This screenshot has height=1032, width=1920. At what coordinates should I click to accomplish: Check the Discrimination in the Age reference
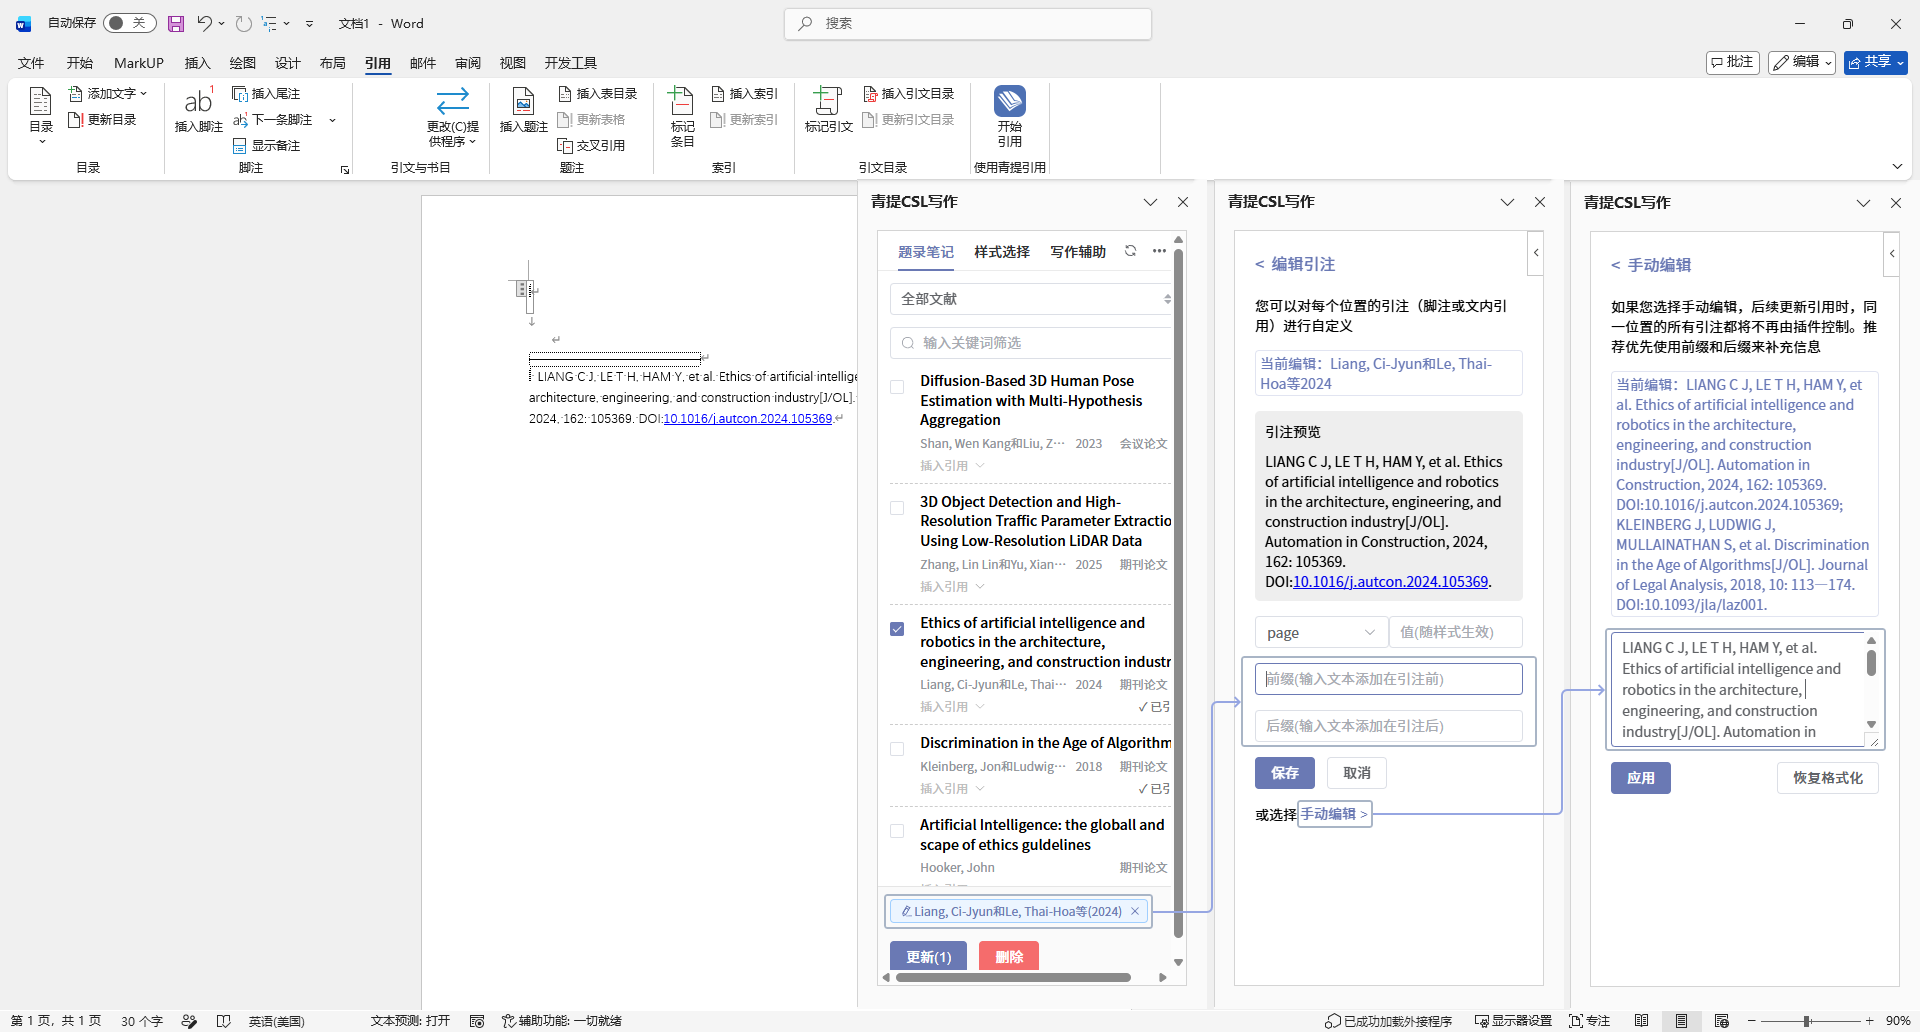coord(897,749)
